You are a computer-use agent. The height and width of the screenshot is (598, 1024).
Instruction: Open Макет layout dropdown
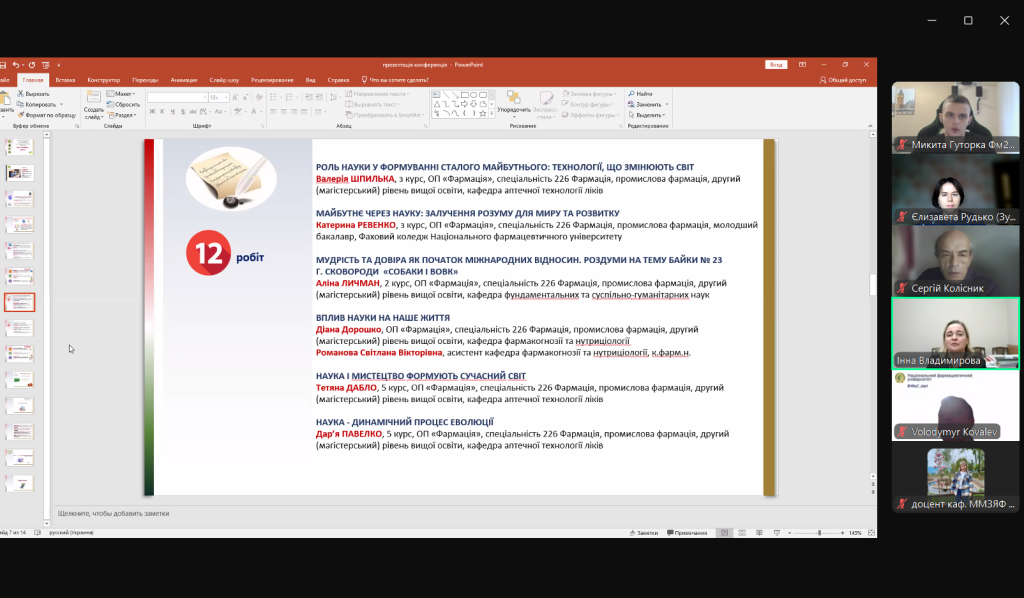[121, 94]
